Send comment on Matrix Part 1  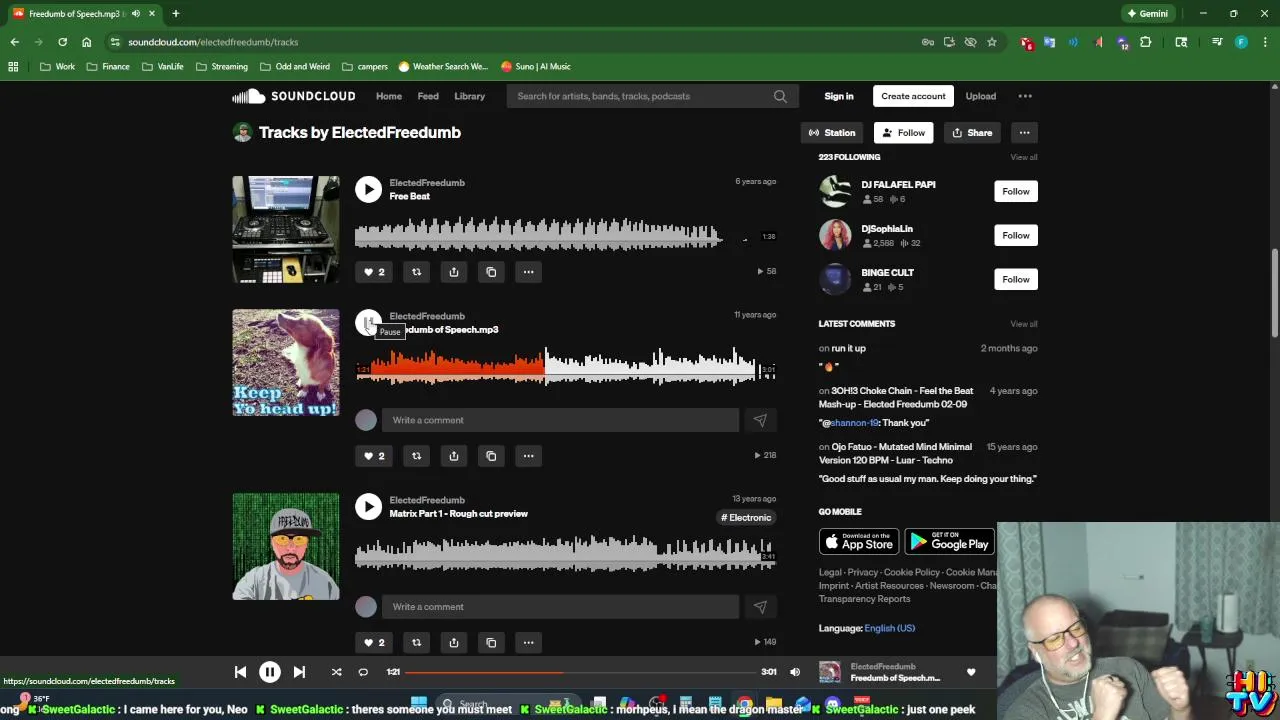(760, 607)
